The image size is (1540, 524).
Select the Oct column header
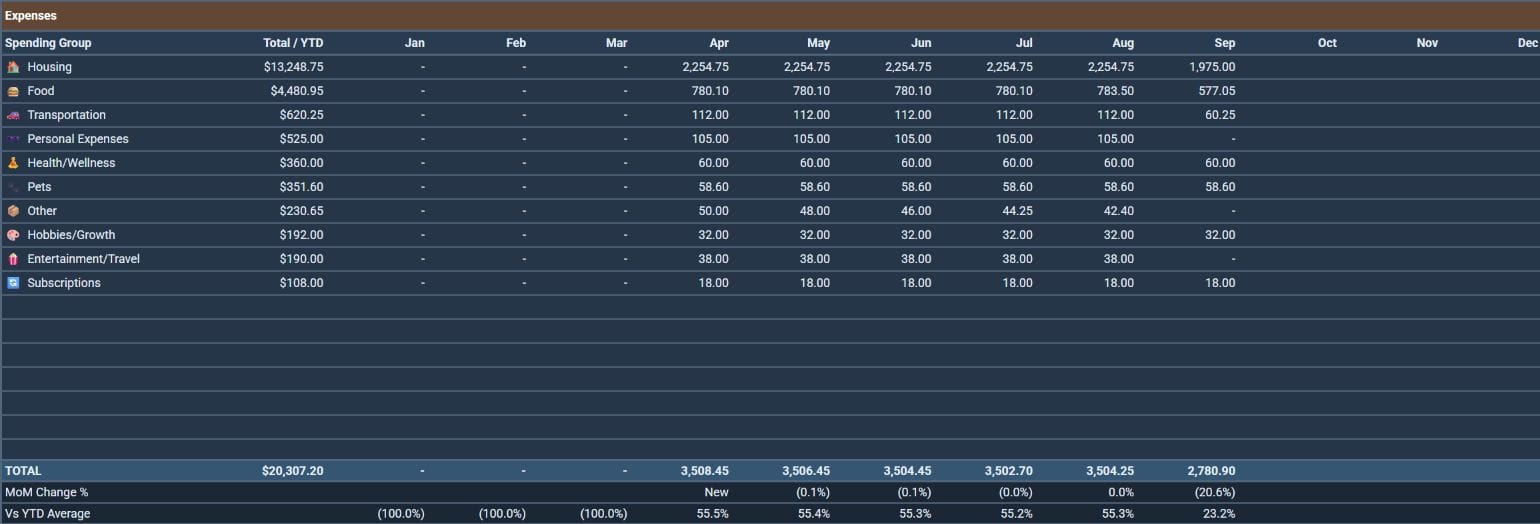[x=1327, y=43]
